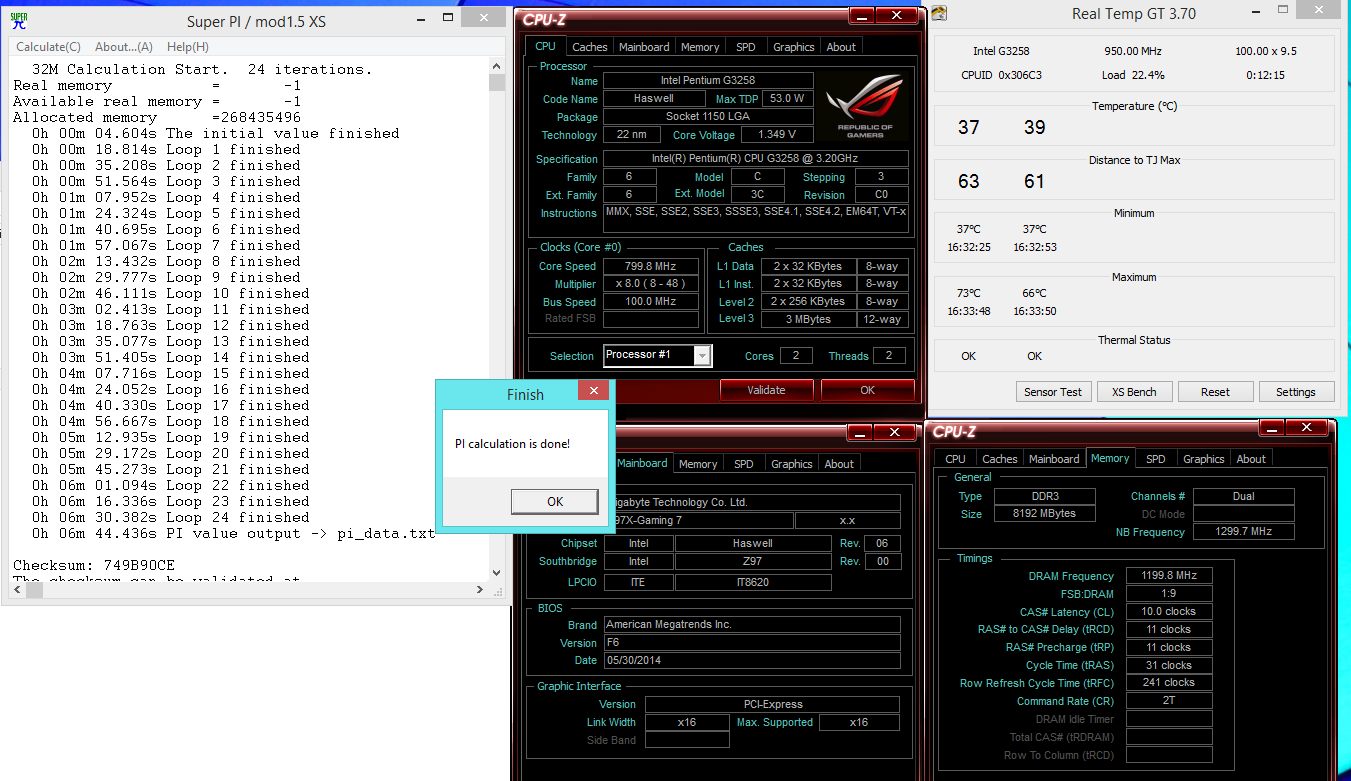Click the Maximum temperature 73°C reading
Screen dimensions: 1351x781
click(969, 293)
